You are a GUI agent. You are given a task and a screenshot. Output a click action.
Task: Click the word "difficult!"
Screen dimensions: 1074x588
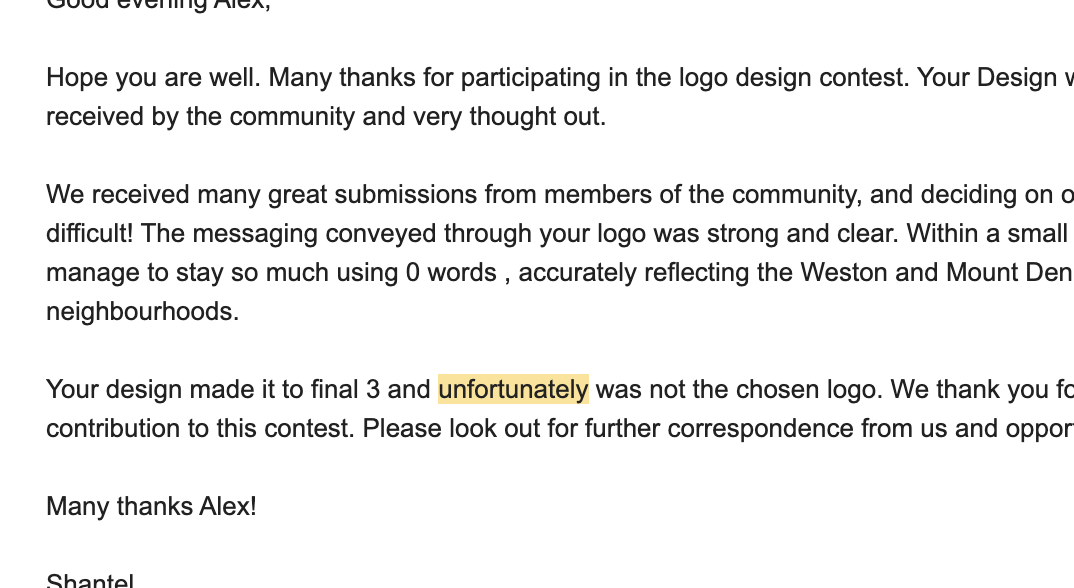[90, 233]
